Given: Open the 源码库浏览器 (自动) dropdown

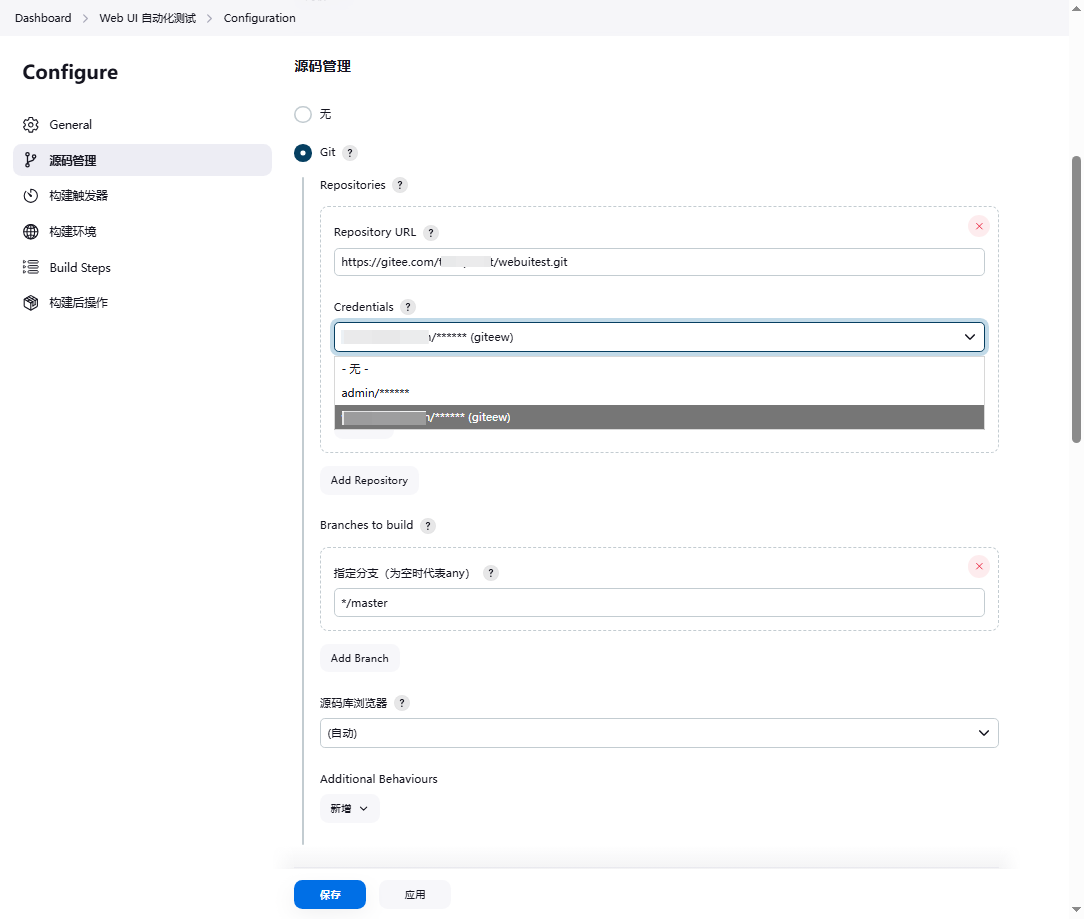Looking at the screenshot, I should click(x=660, y=733).
